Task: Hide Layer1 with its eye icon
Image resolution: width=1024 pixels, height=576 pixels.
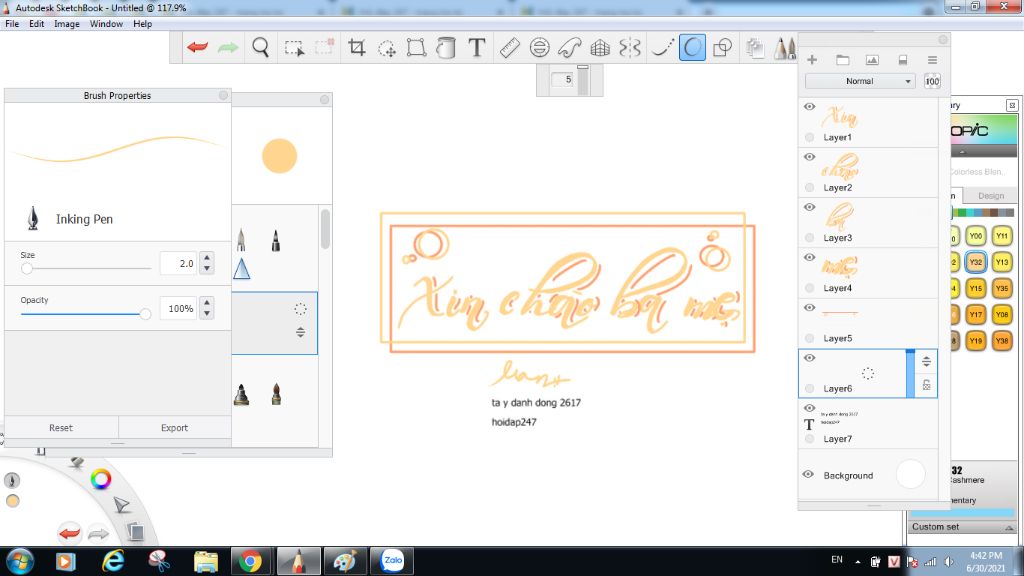Action: pyautogui.click(x=810, y=106)
